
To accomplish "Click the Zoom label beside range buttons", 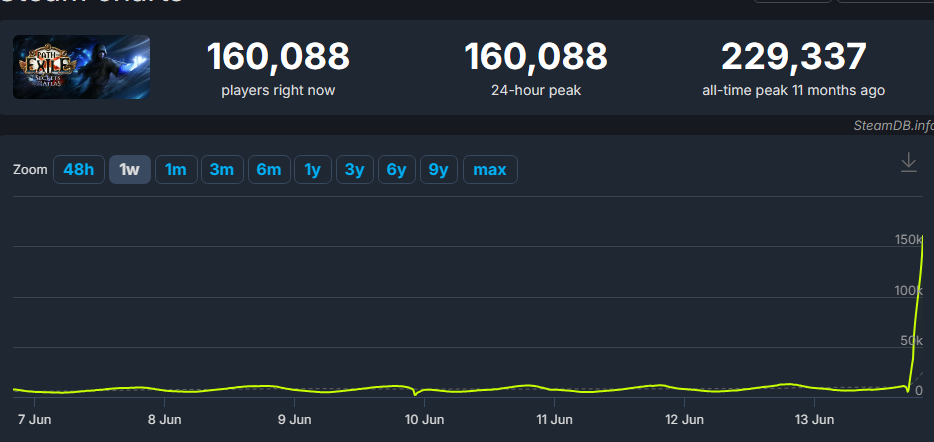I will tap(30, 170).
